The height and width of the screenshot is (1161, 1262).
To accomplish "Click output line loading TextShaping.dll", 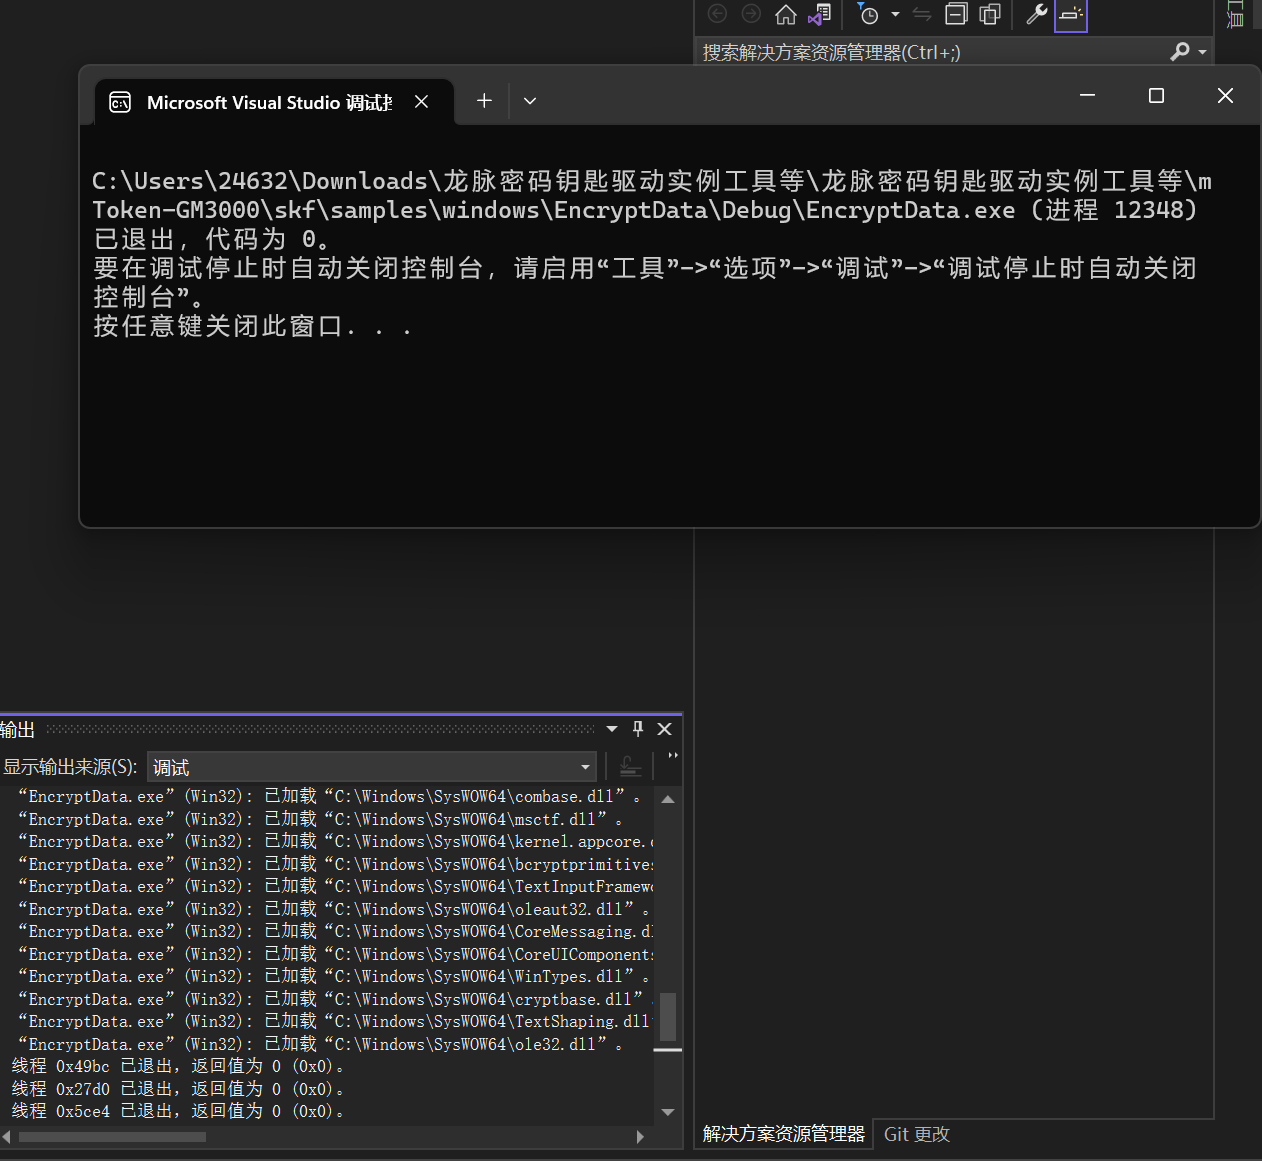I will 334,1021.
